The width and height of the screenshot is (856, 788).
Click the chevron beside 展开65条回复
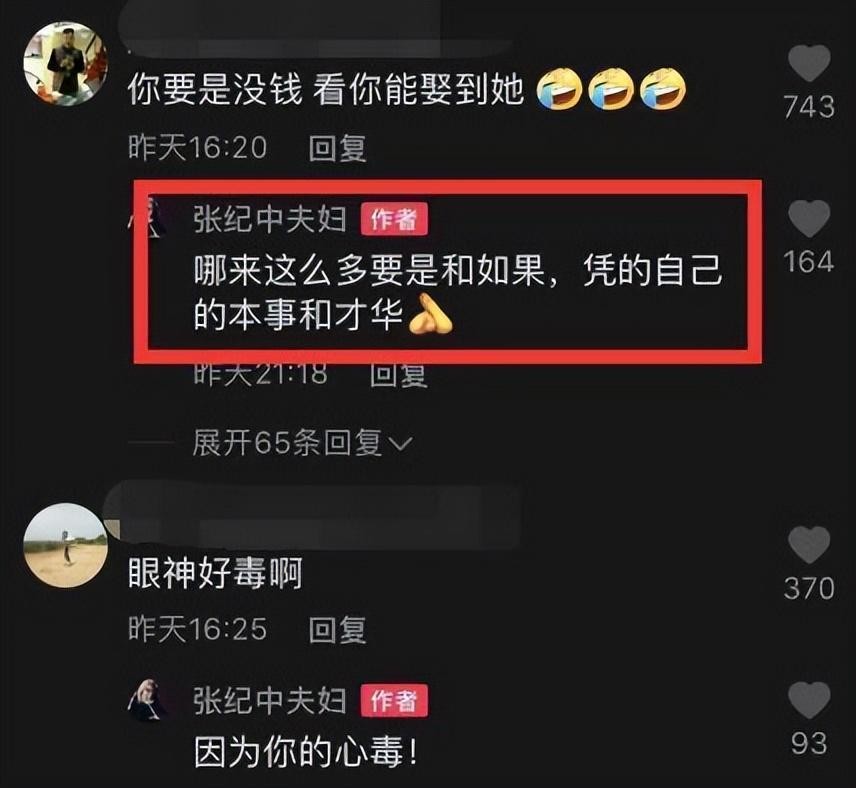tap(401, 443)
